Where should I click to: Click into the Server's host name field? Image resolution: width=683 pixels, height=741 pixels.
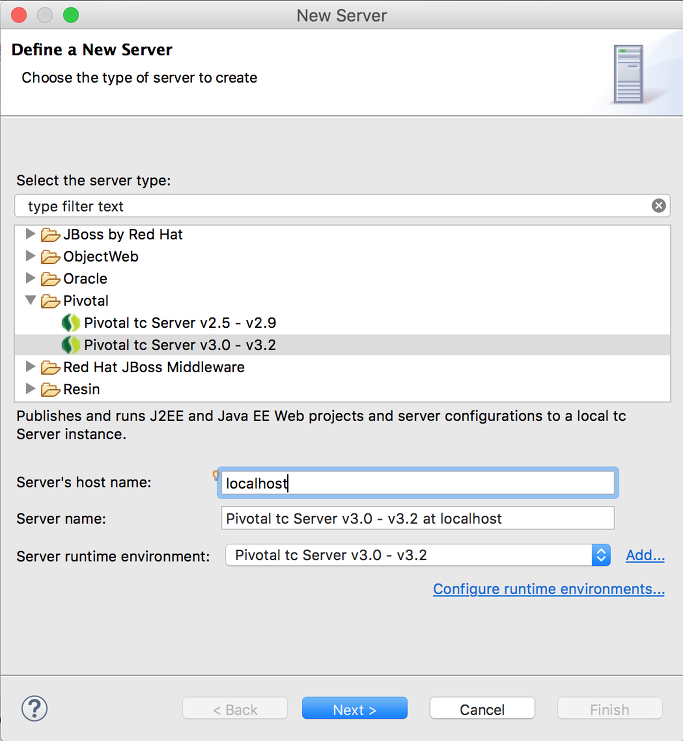(x=418, y=483)
